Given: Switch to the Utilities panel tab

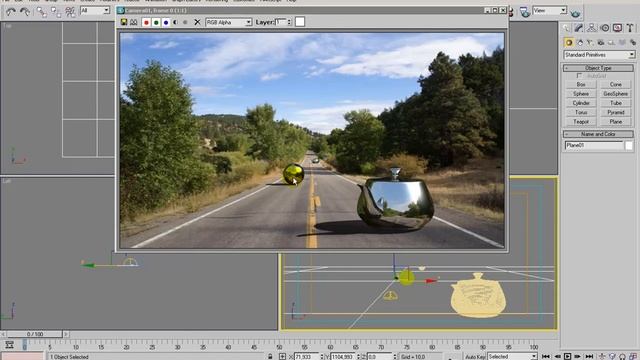Looking at the screenshot, I should [630, 28].
